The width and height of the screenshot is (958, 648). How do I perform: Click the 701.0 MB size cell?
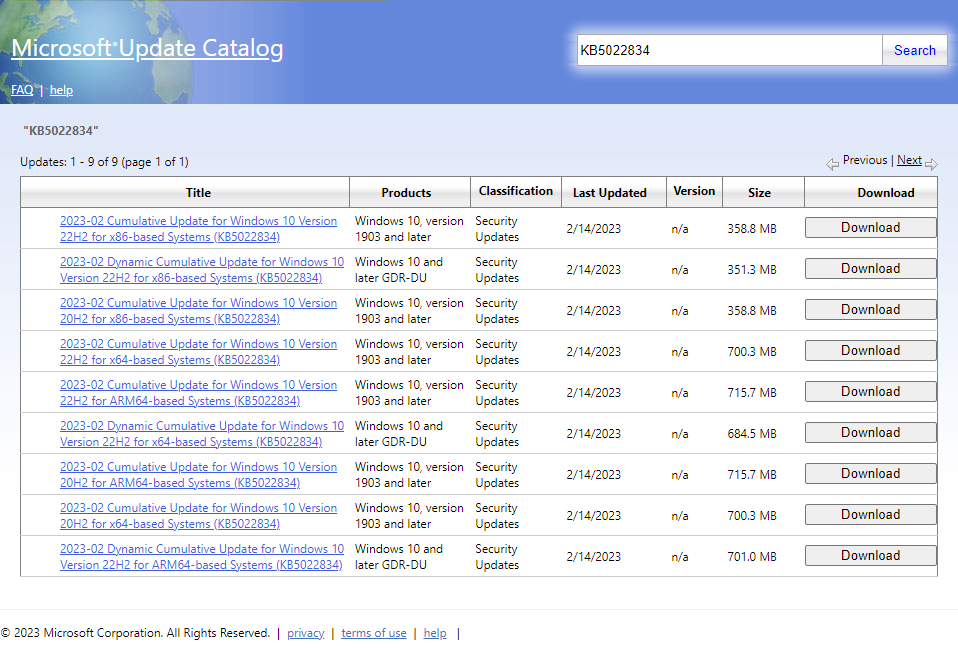[x=752, y=556]
